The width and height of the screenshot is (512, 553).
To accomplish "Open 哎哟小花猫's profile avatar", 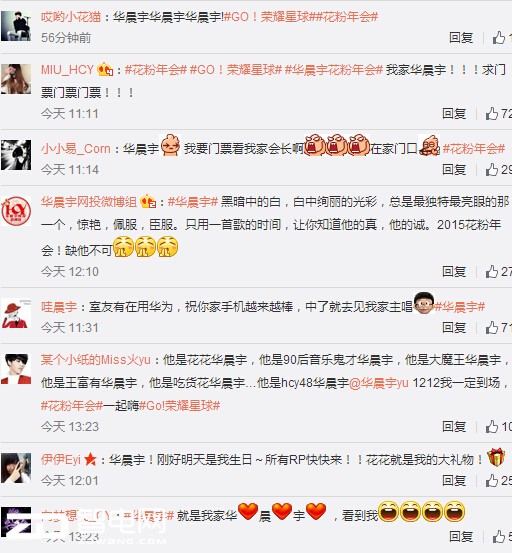I will (16, 26).
